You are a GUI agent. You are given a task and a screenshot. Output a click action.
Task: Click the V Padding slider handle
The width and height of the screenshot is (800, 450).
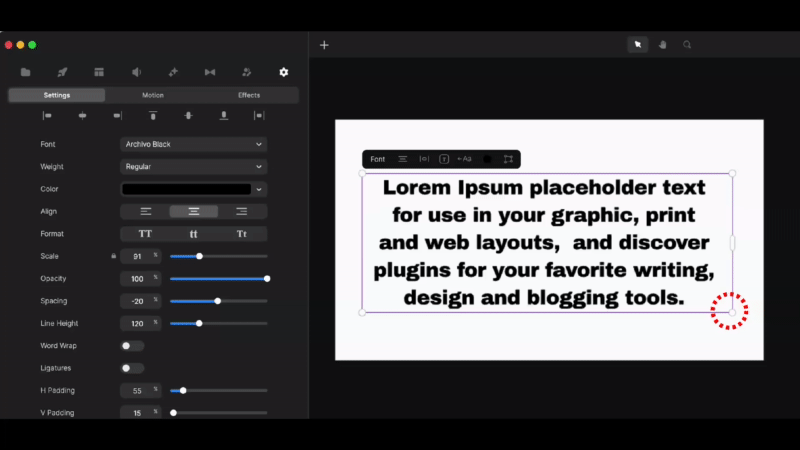(x=173, y=413)
